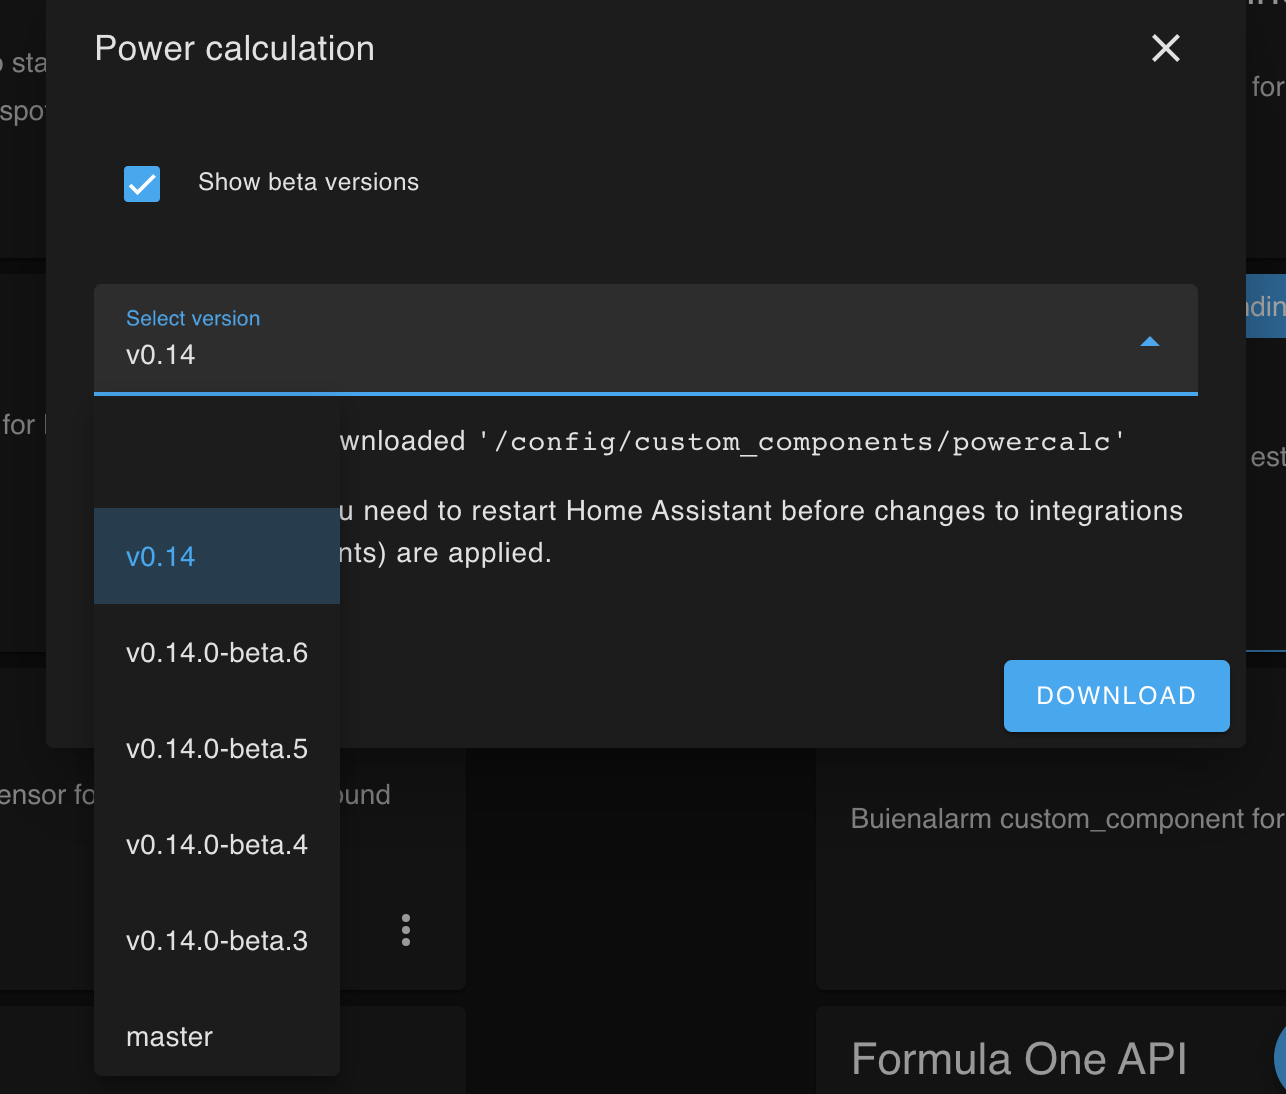
Task: Open the three-dot overflow menu on the card
Action: tap(405, 930)
